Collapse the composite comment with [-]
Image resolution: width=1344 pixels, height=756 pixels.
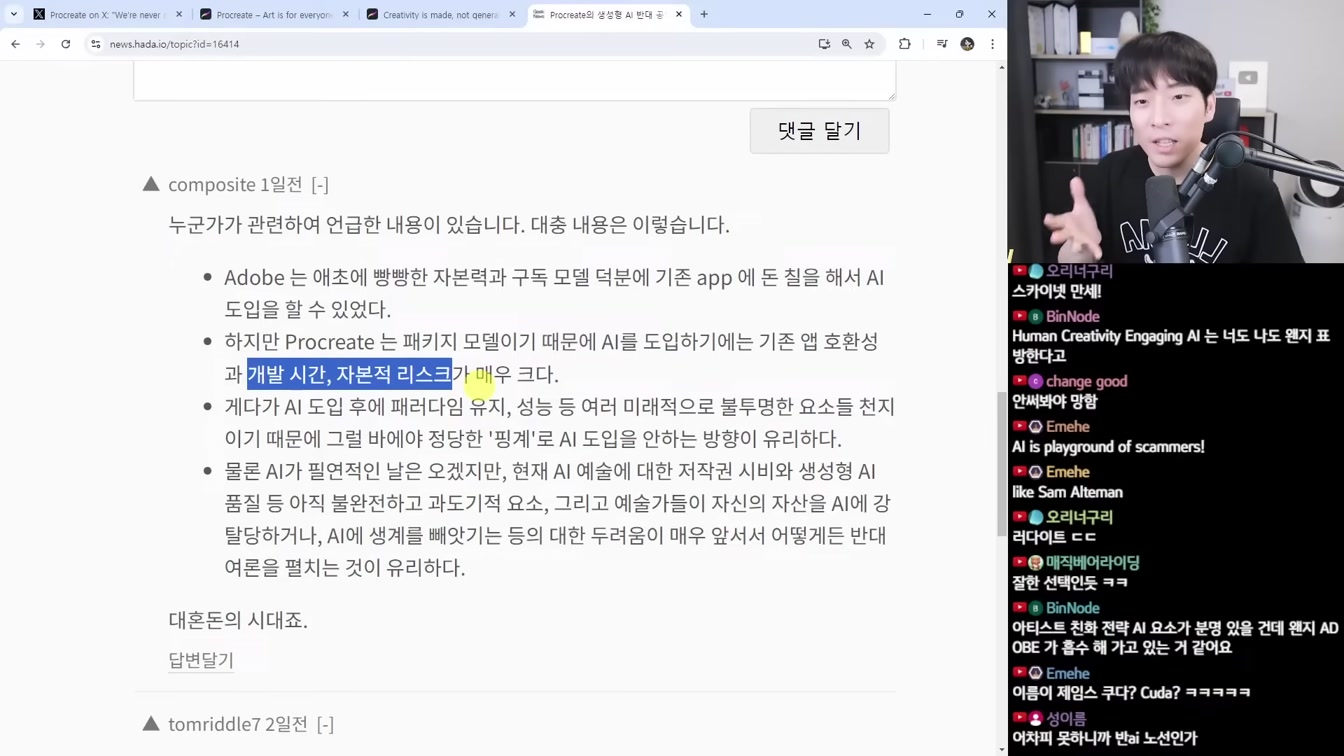coord(320,185)
